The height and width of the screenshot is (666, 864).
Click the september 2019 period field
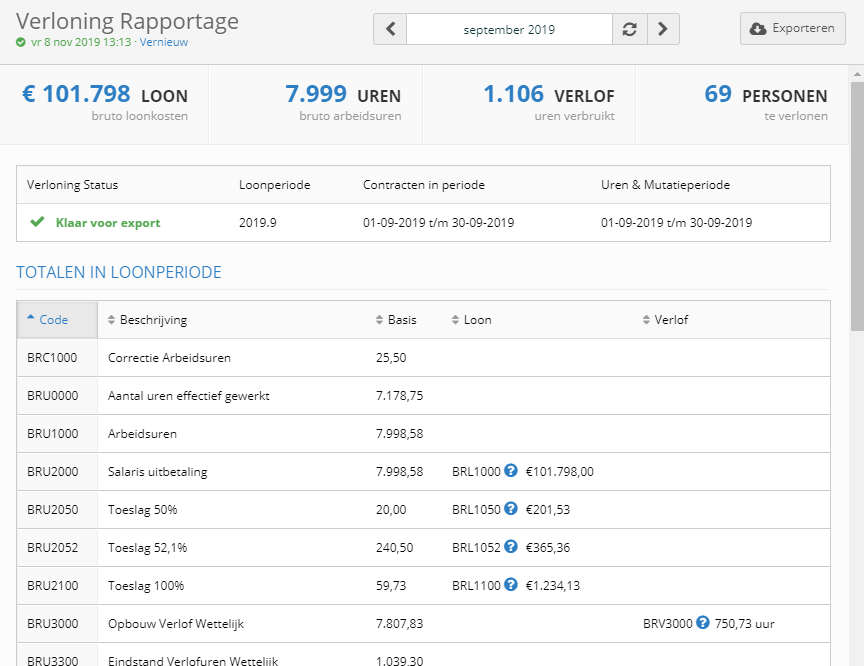click(509, 29)
